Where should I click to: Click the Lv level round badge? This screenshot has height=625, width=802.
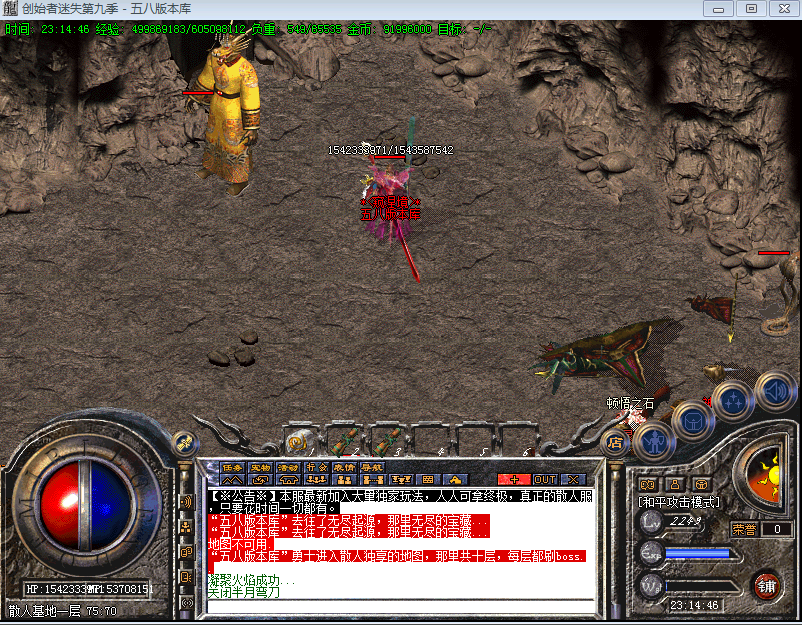[x=651, y=522]
